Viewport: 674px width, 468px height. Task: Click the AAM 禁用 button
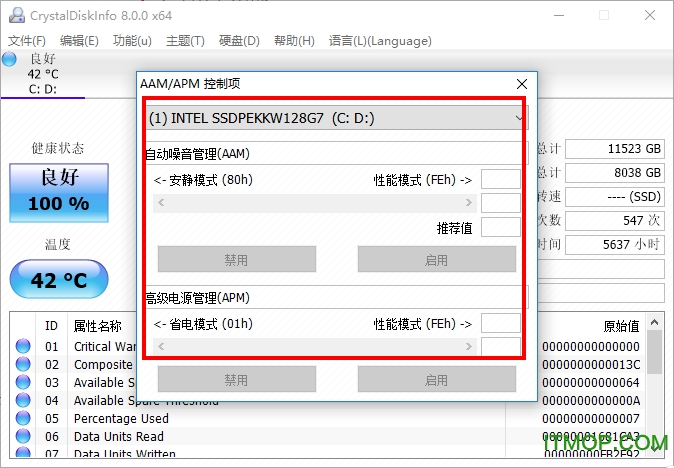[x=237, y=259]
